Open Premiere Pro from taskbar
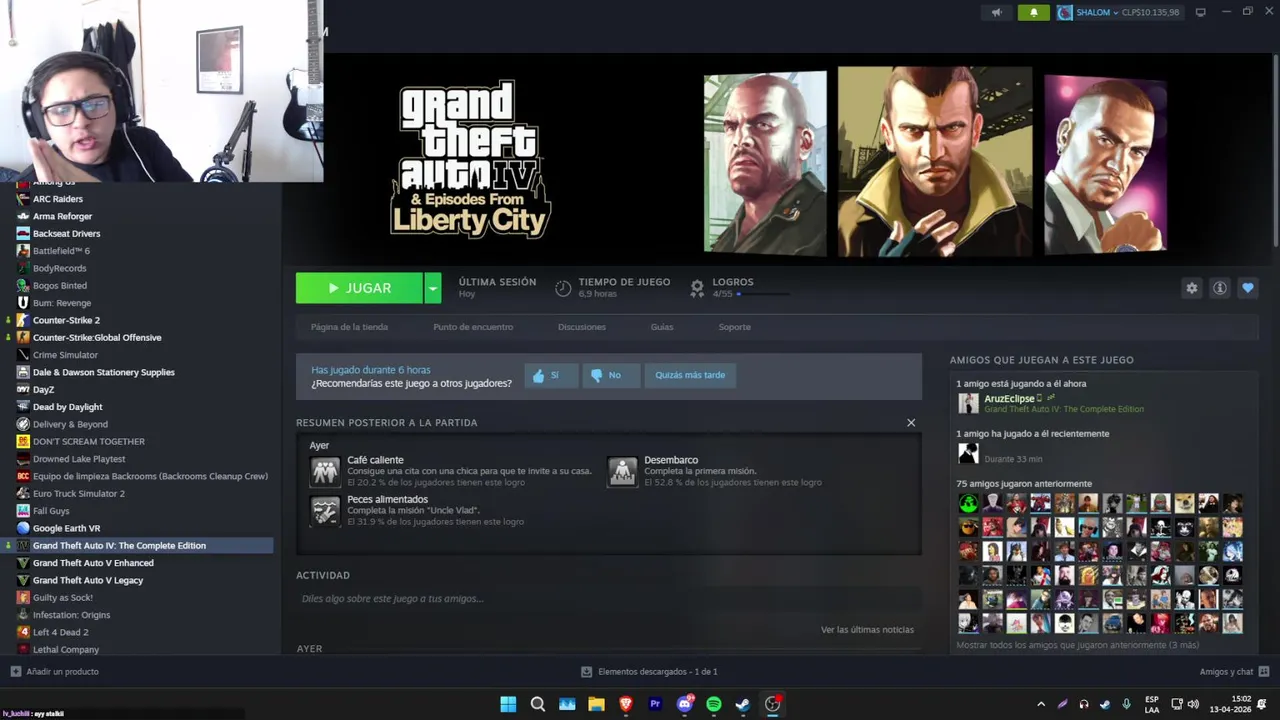Viewport: 1280px width, 720px height. (655, 704)
